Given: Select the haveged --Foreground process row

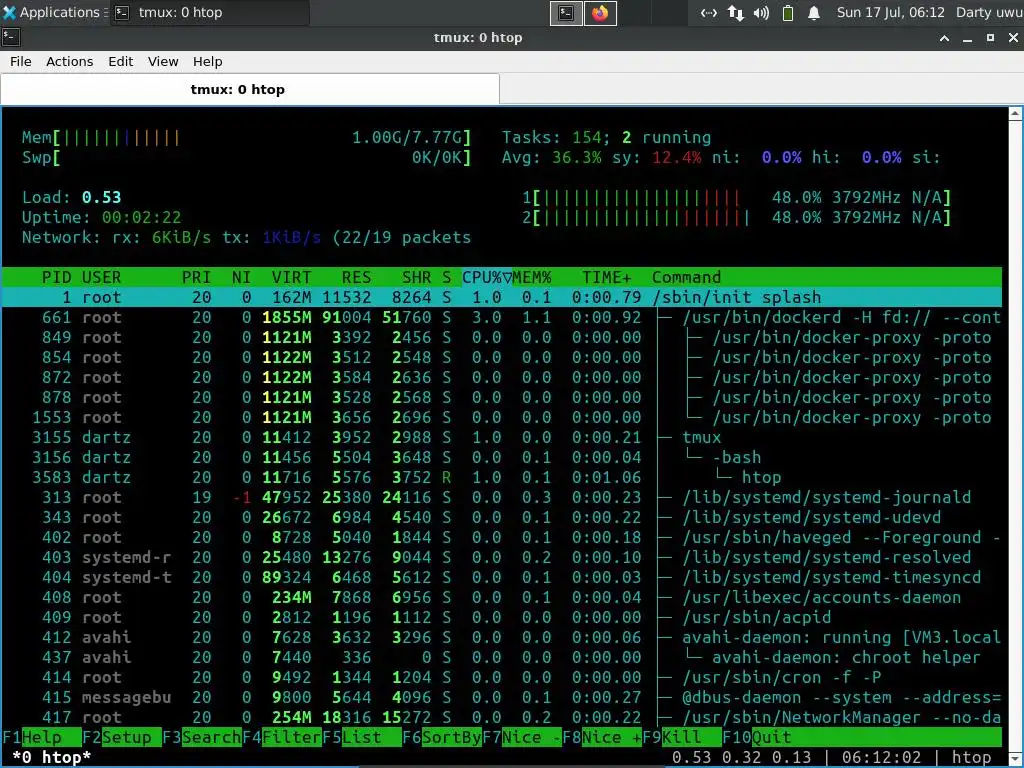Looking at the screenshot, I should pyautogui.click(x=502, y=537).
